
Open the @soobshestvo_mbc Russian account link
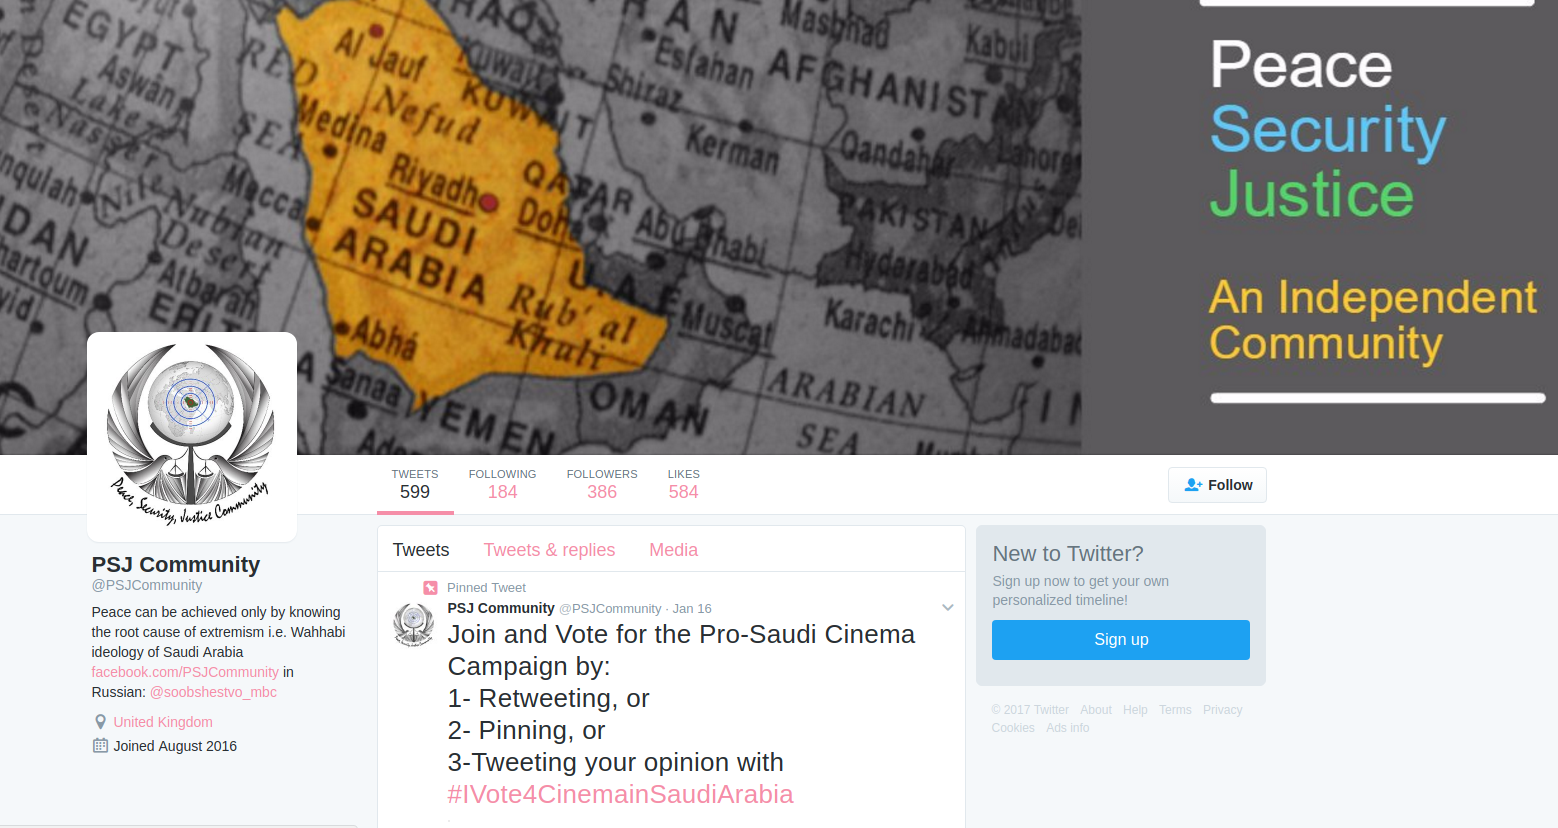213,692
